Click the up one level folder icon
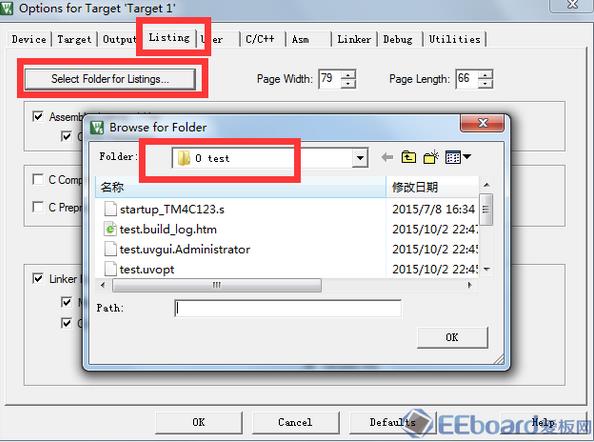The image size is (594, 442). point(409,157)
